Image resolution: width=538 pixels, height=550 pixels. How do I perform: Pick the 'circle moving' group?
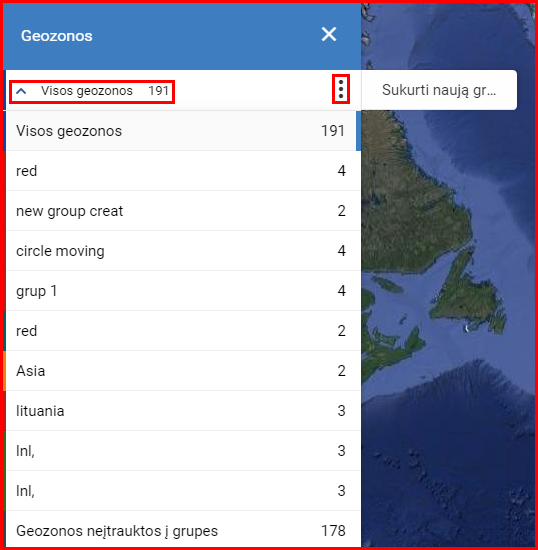tap(183, 251)
